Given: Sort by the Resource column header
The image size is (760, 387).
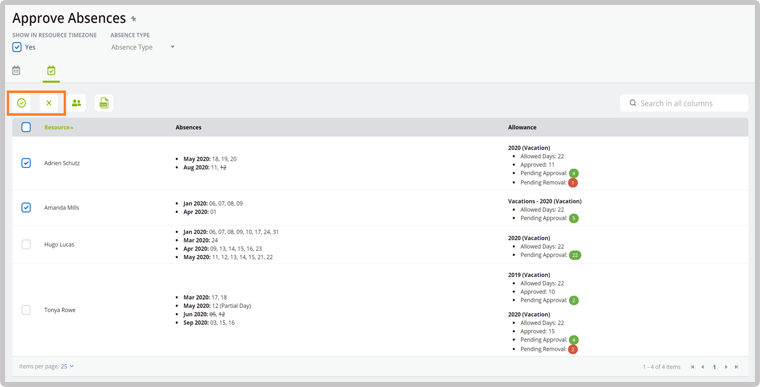Looking at the screenshot, I should coord(59,128).
